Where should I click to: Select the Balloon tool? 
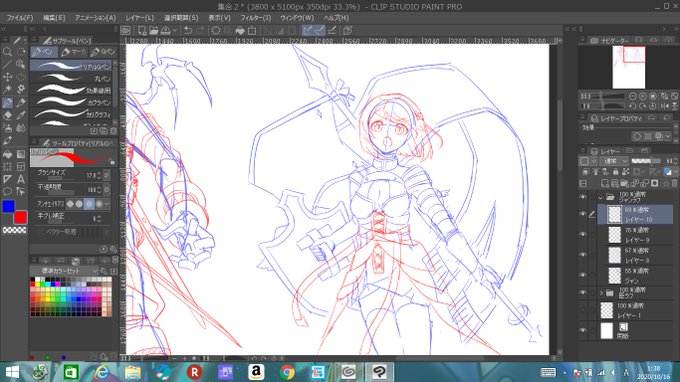tap(7, 191)
